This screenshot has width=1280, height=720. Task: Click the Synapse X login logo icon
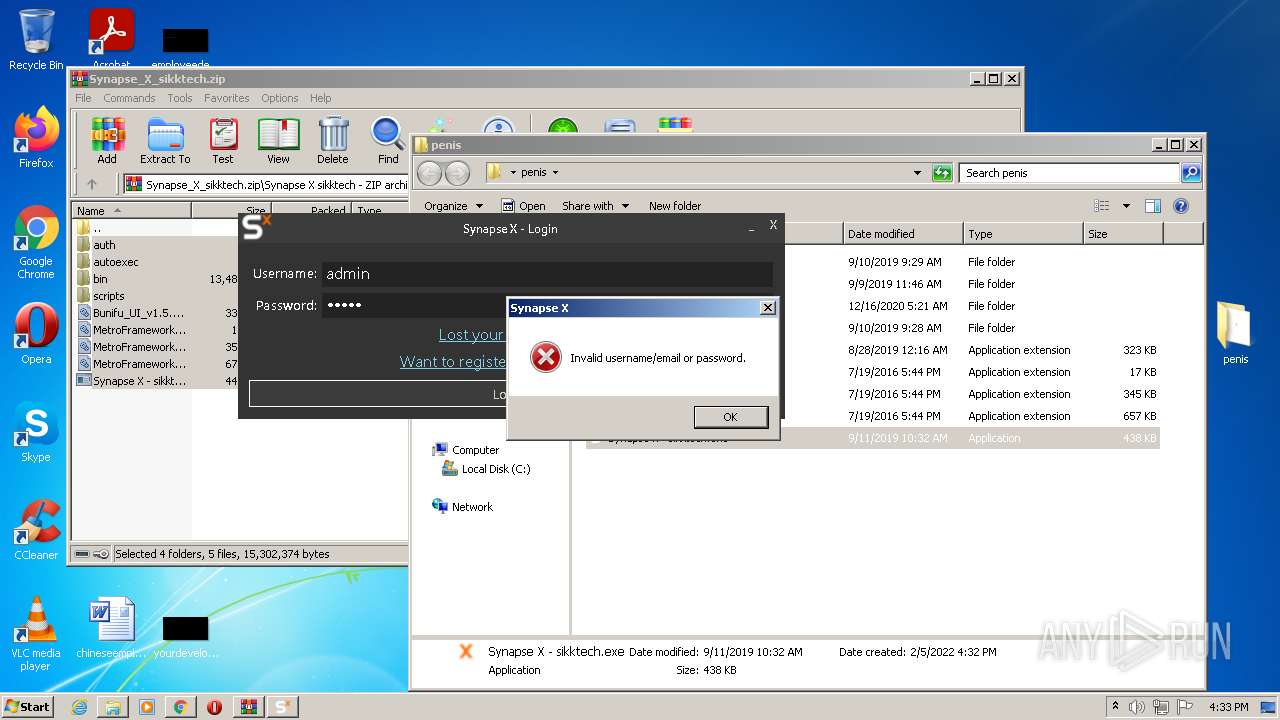[256, 228]
